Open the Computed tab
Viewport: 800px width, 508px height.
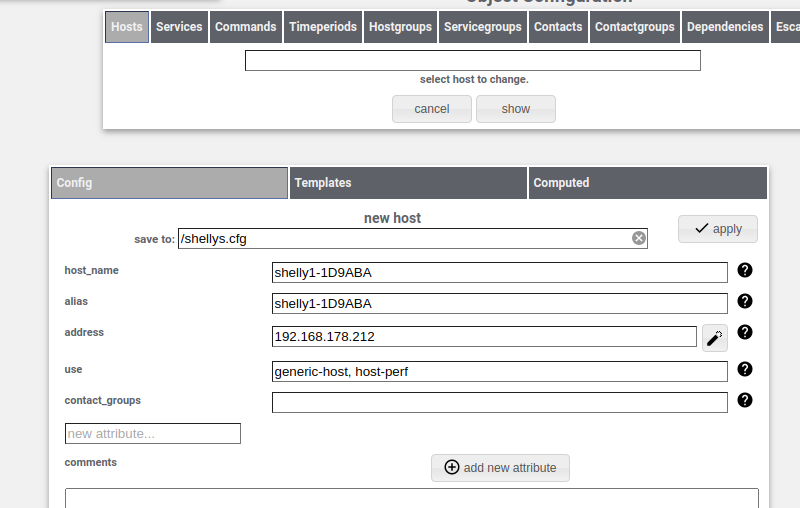click(647, 183)
